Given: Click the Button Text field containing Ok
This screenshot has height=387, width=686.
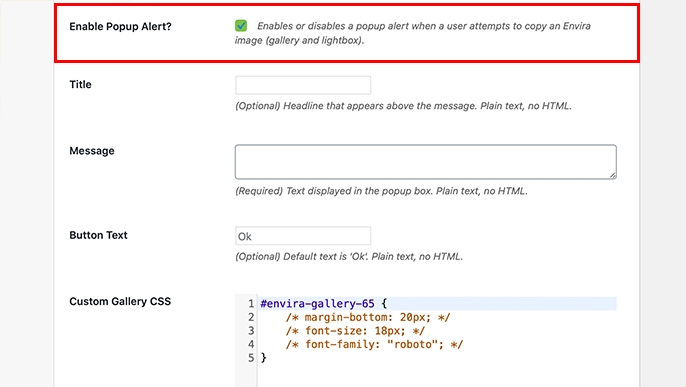Looking at the screenshot, I should point(303,236).
